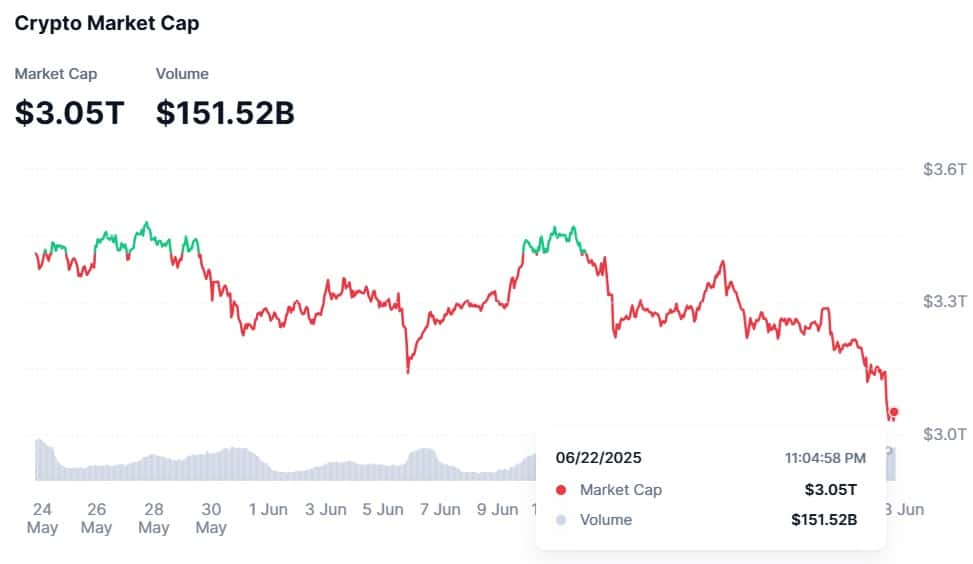Click the red Market Cap dot in tooltip
Image resolution: width=973 pixels, height=564 pixels.
[x=561, y=490]
